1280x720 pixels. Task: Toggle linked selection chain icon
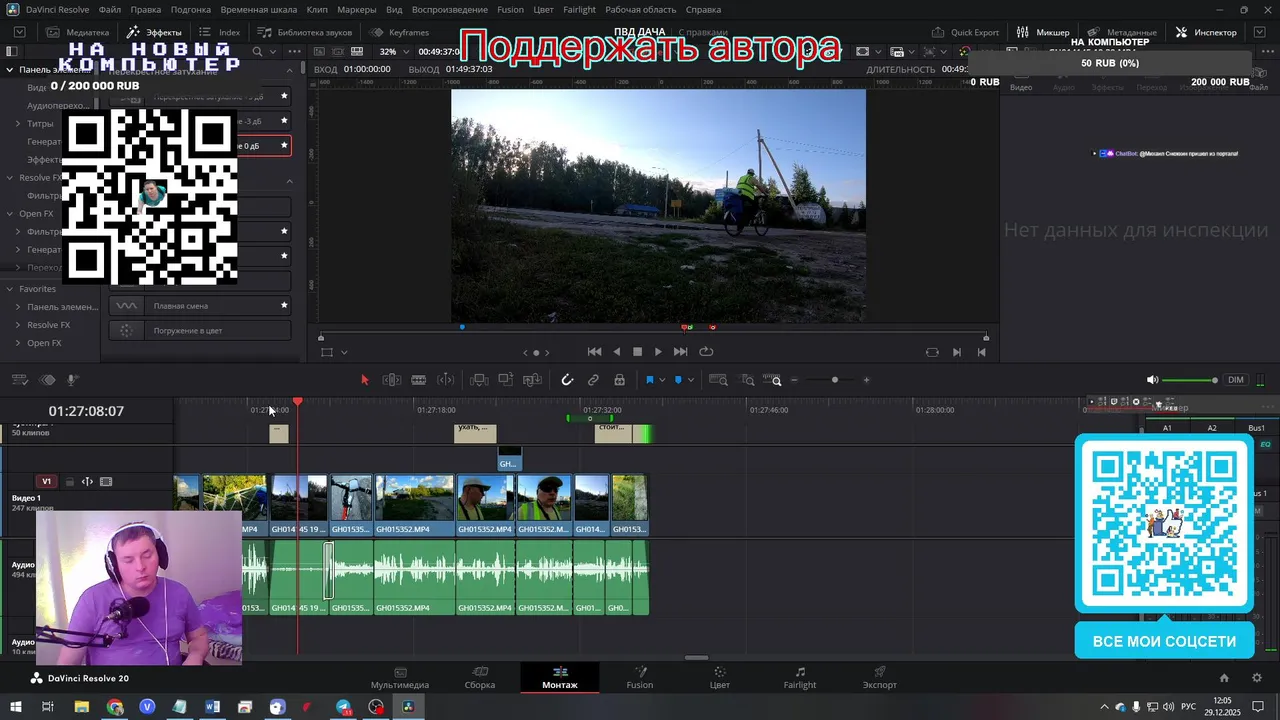pyautogui.click(x=593, y=380)
